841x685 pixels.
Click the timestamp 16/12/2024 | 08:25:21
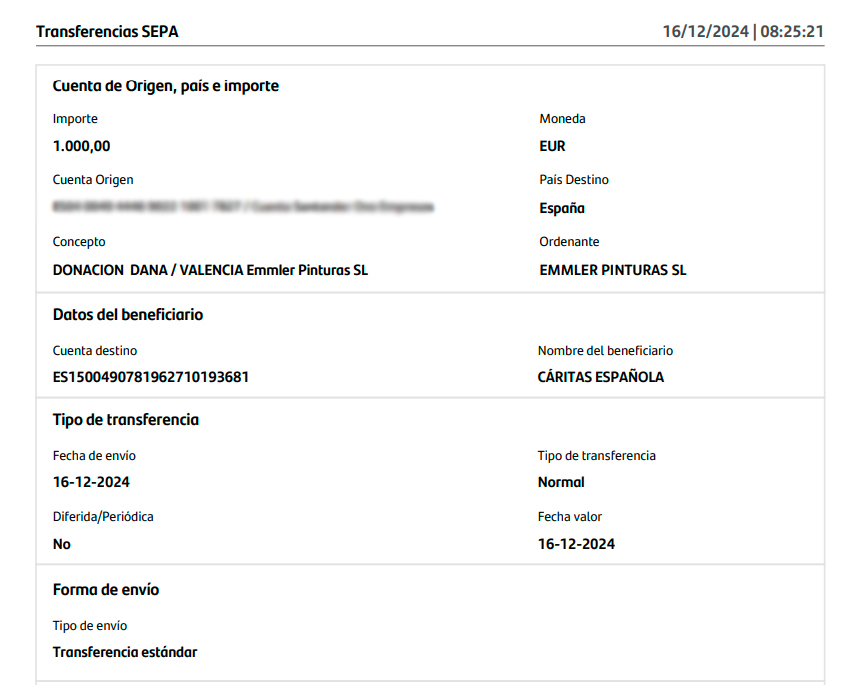743,32
